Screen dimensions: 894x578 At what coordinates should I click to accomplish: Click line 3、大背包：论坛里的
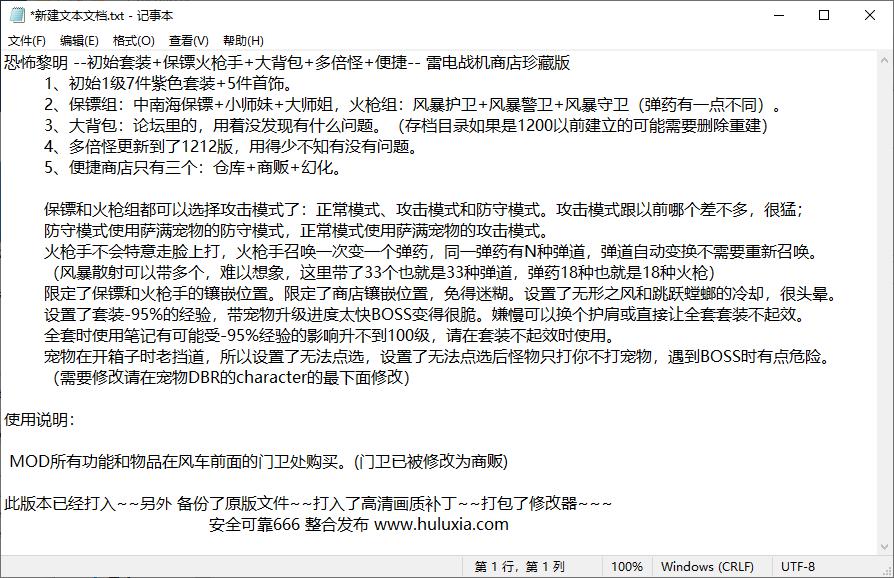tap(406, 125)
